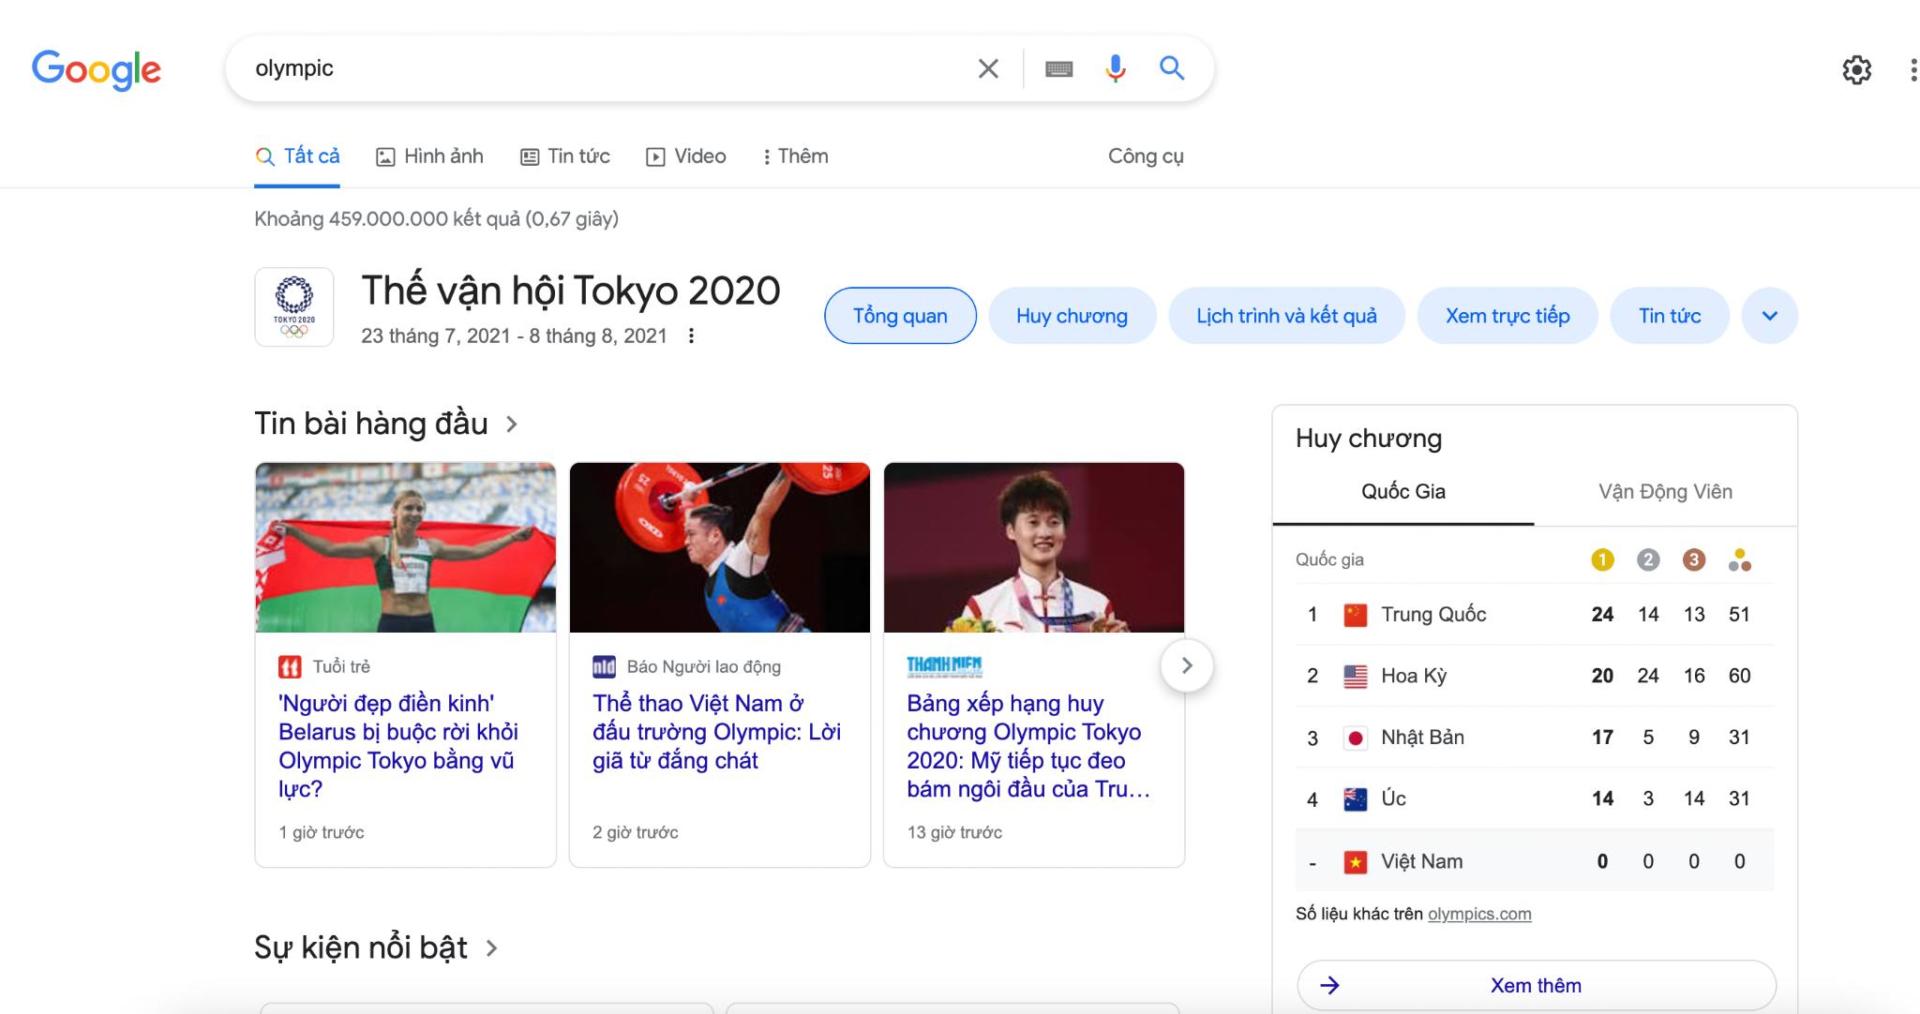The height and width of the screenshot is (1014, 1920).
Task: Click the Báo Người lao động source icon
Action: [x=604, y=666]
